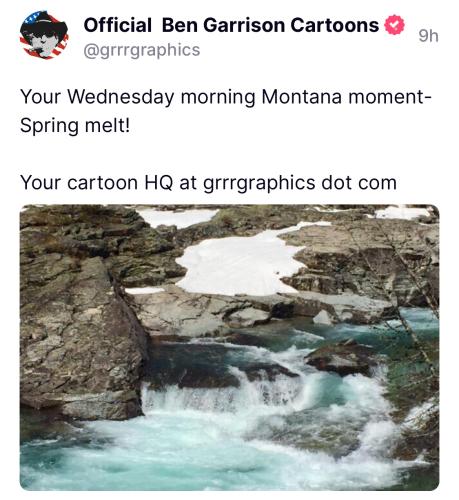Image resolution: width=459 pixels, height=500 pixels.
Task: Click the word "Official" in display name
Action: [x=117, y=25]
